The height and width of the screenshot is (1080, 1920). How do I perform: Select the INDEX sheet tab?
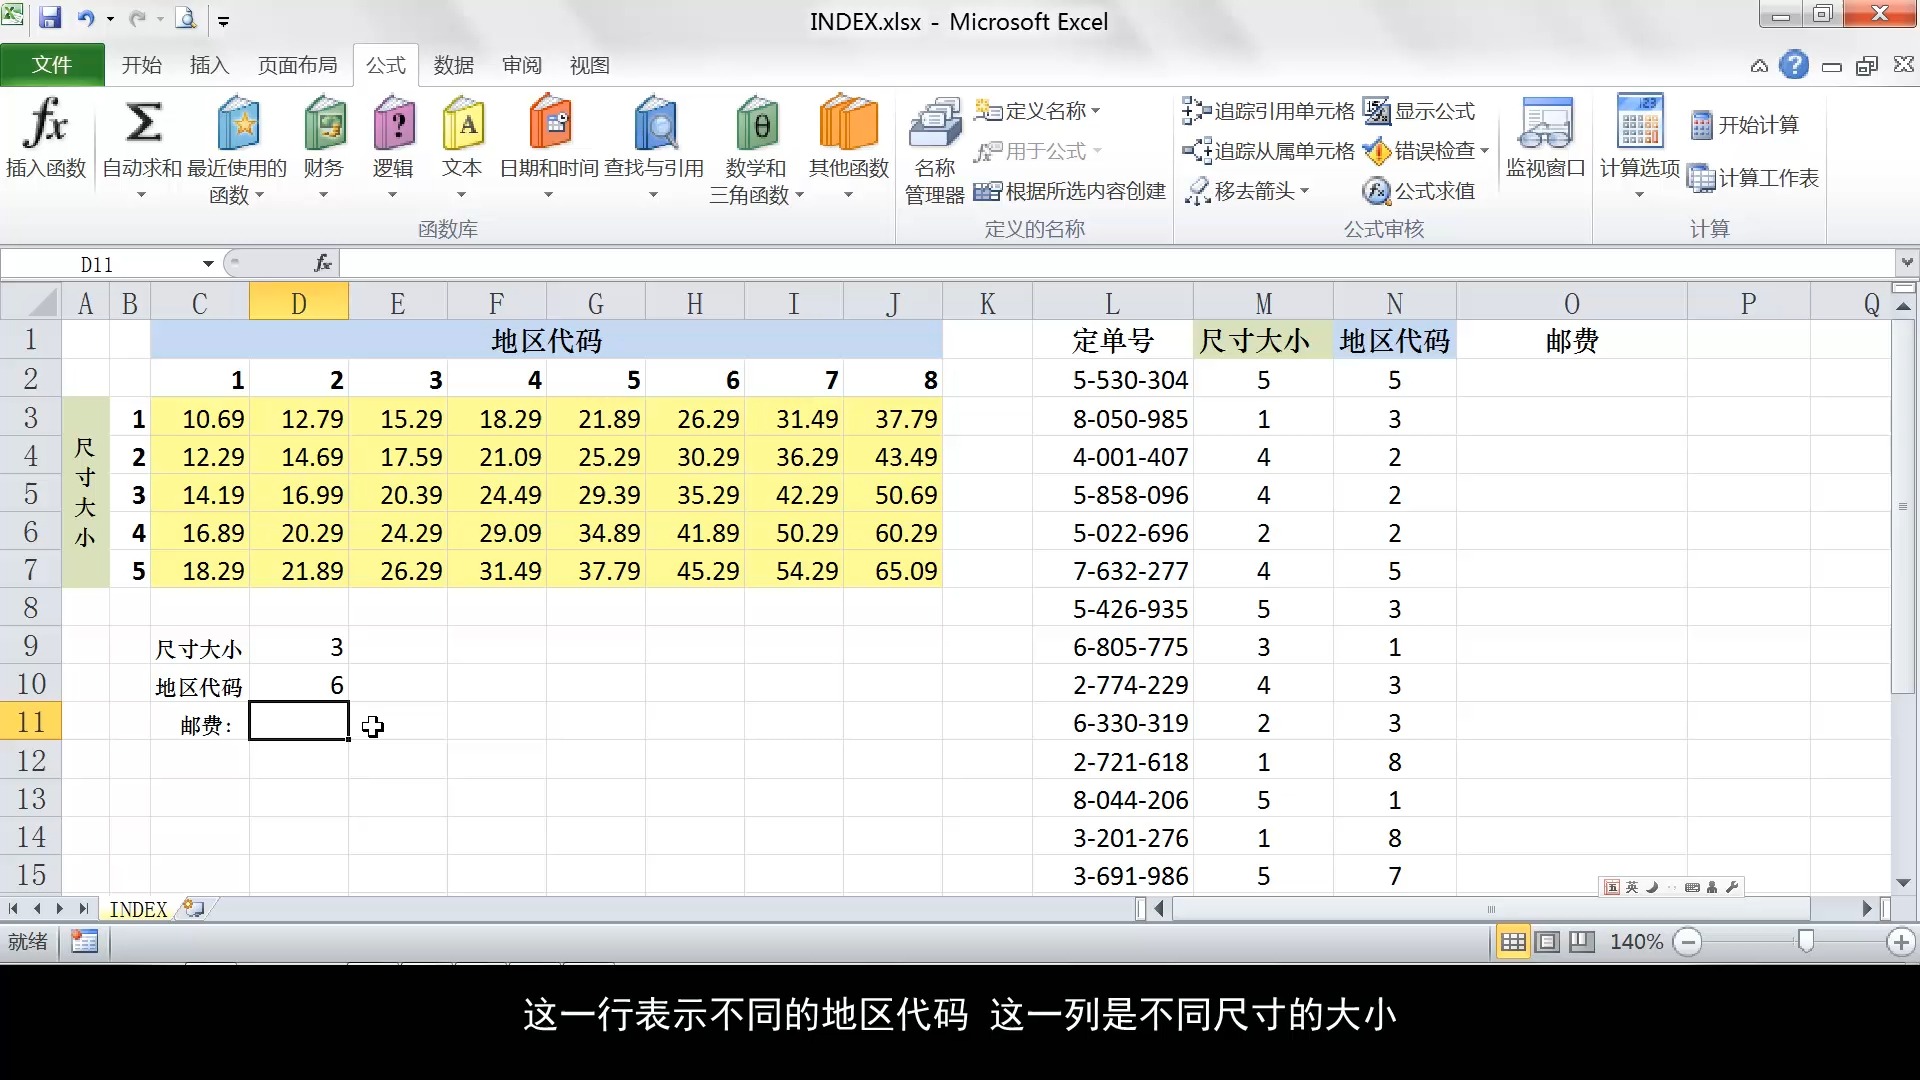point(137,909)
